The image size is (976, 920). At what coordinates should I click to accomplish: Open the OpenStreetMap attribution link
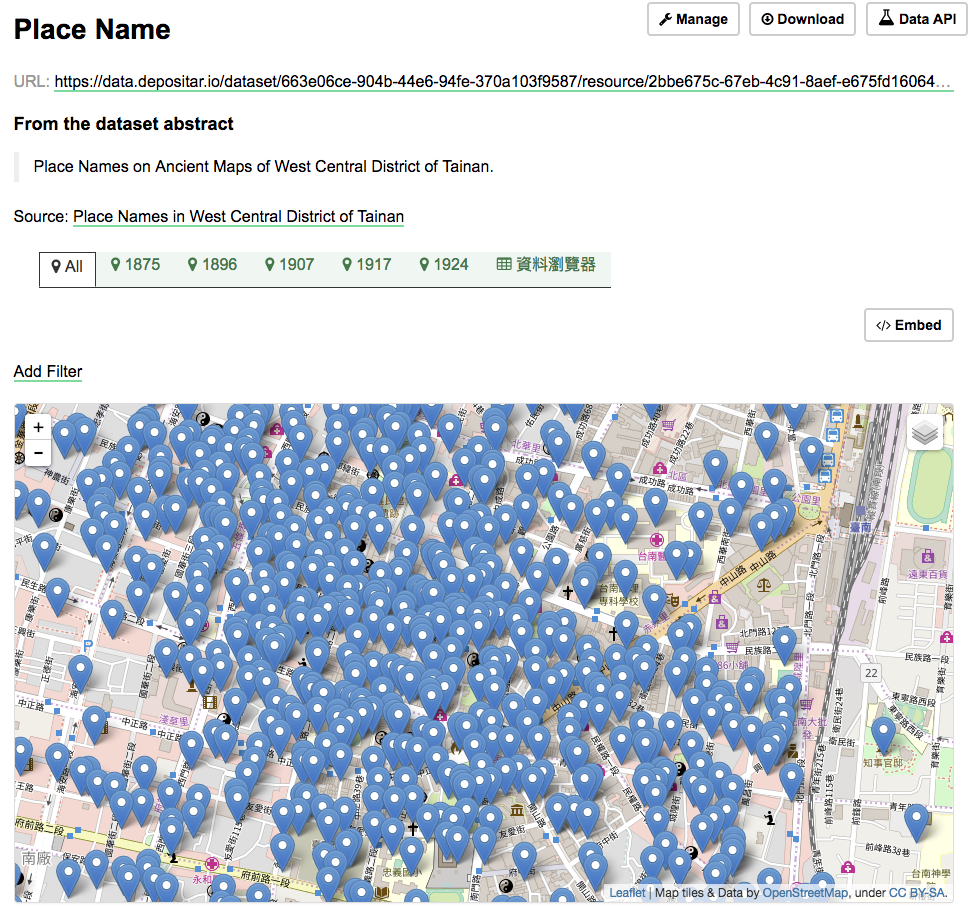point(805,893)
